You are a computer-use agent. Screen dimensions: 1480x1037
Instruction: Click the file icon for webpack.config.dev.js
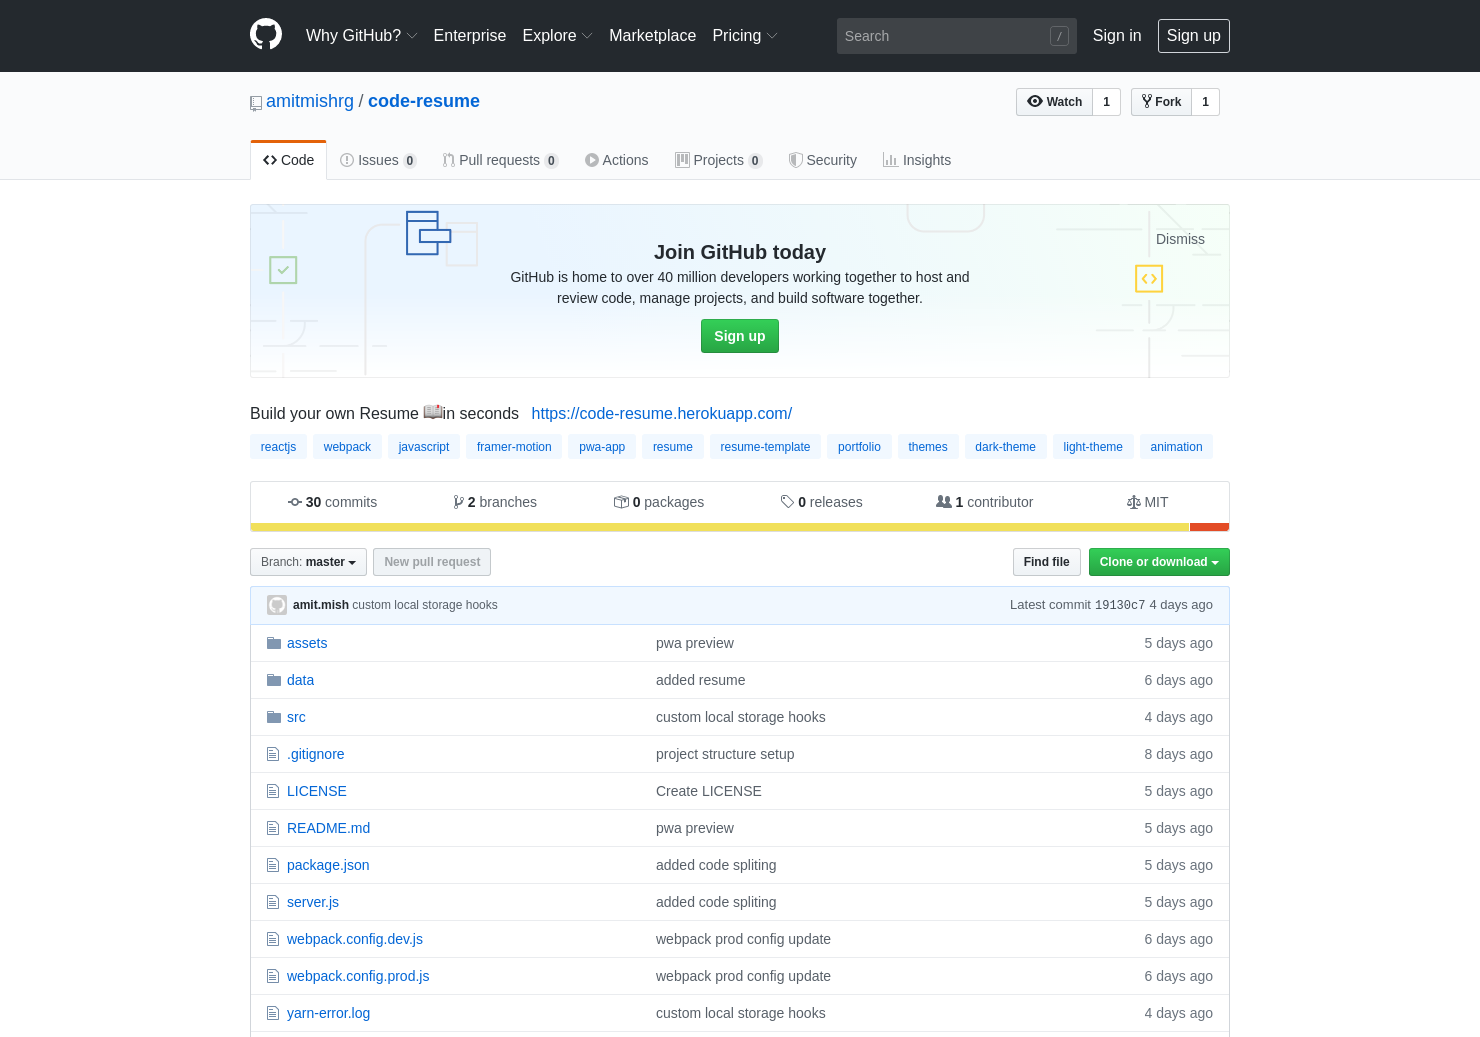point(273,939)
